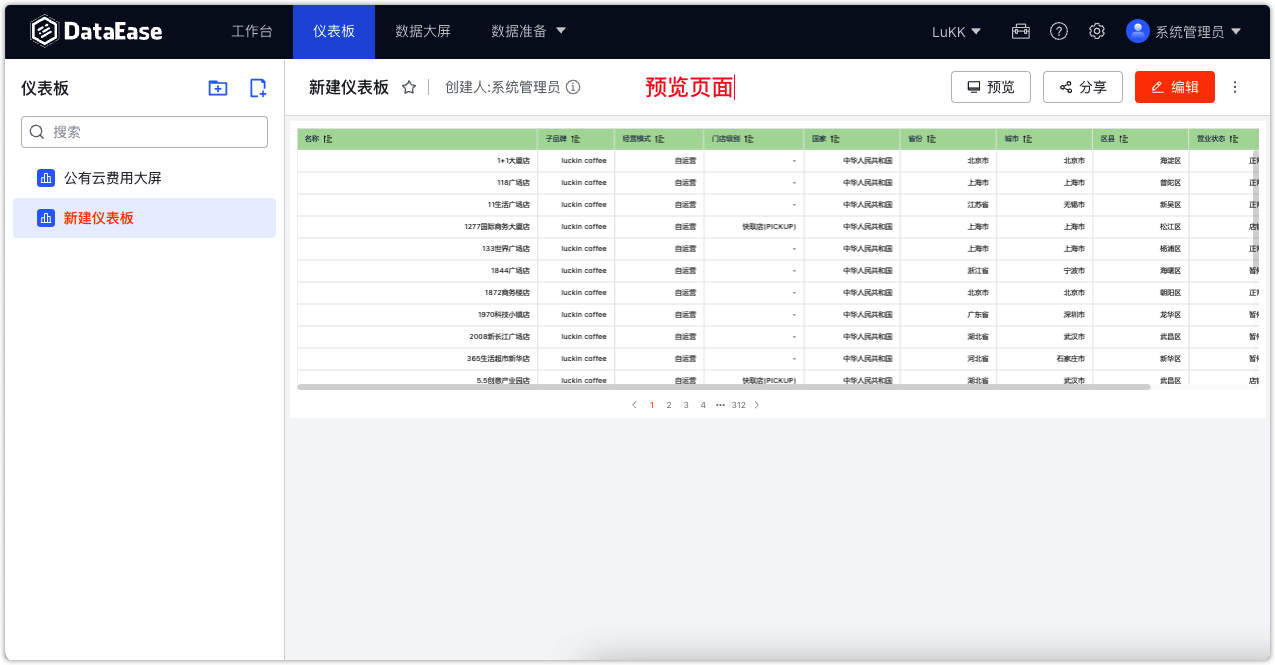Click the 分享 share button

[x=1083, y=87]
